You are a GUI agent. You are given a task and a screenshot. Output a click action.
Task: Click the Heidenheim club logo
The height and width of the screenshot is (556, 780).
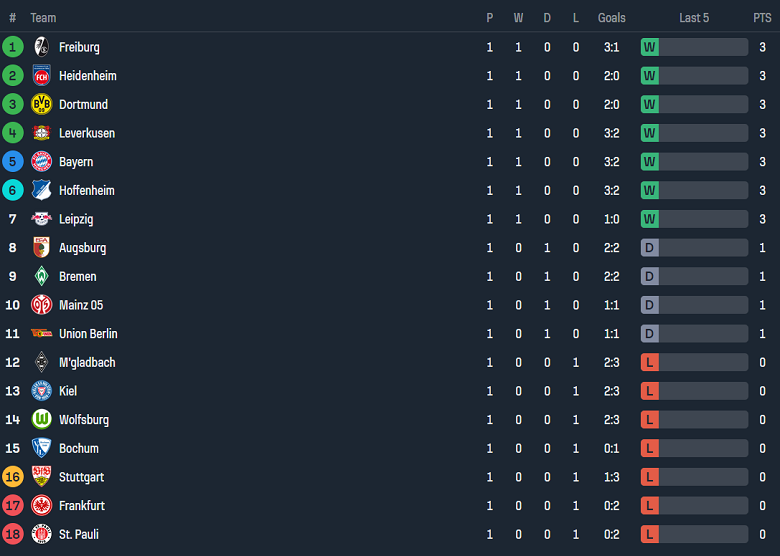click(41, 76)
